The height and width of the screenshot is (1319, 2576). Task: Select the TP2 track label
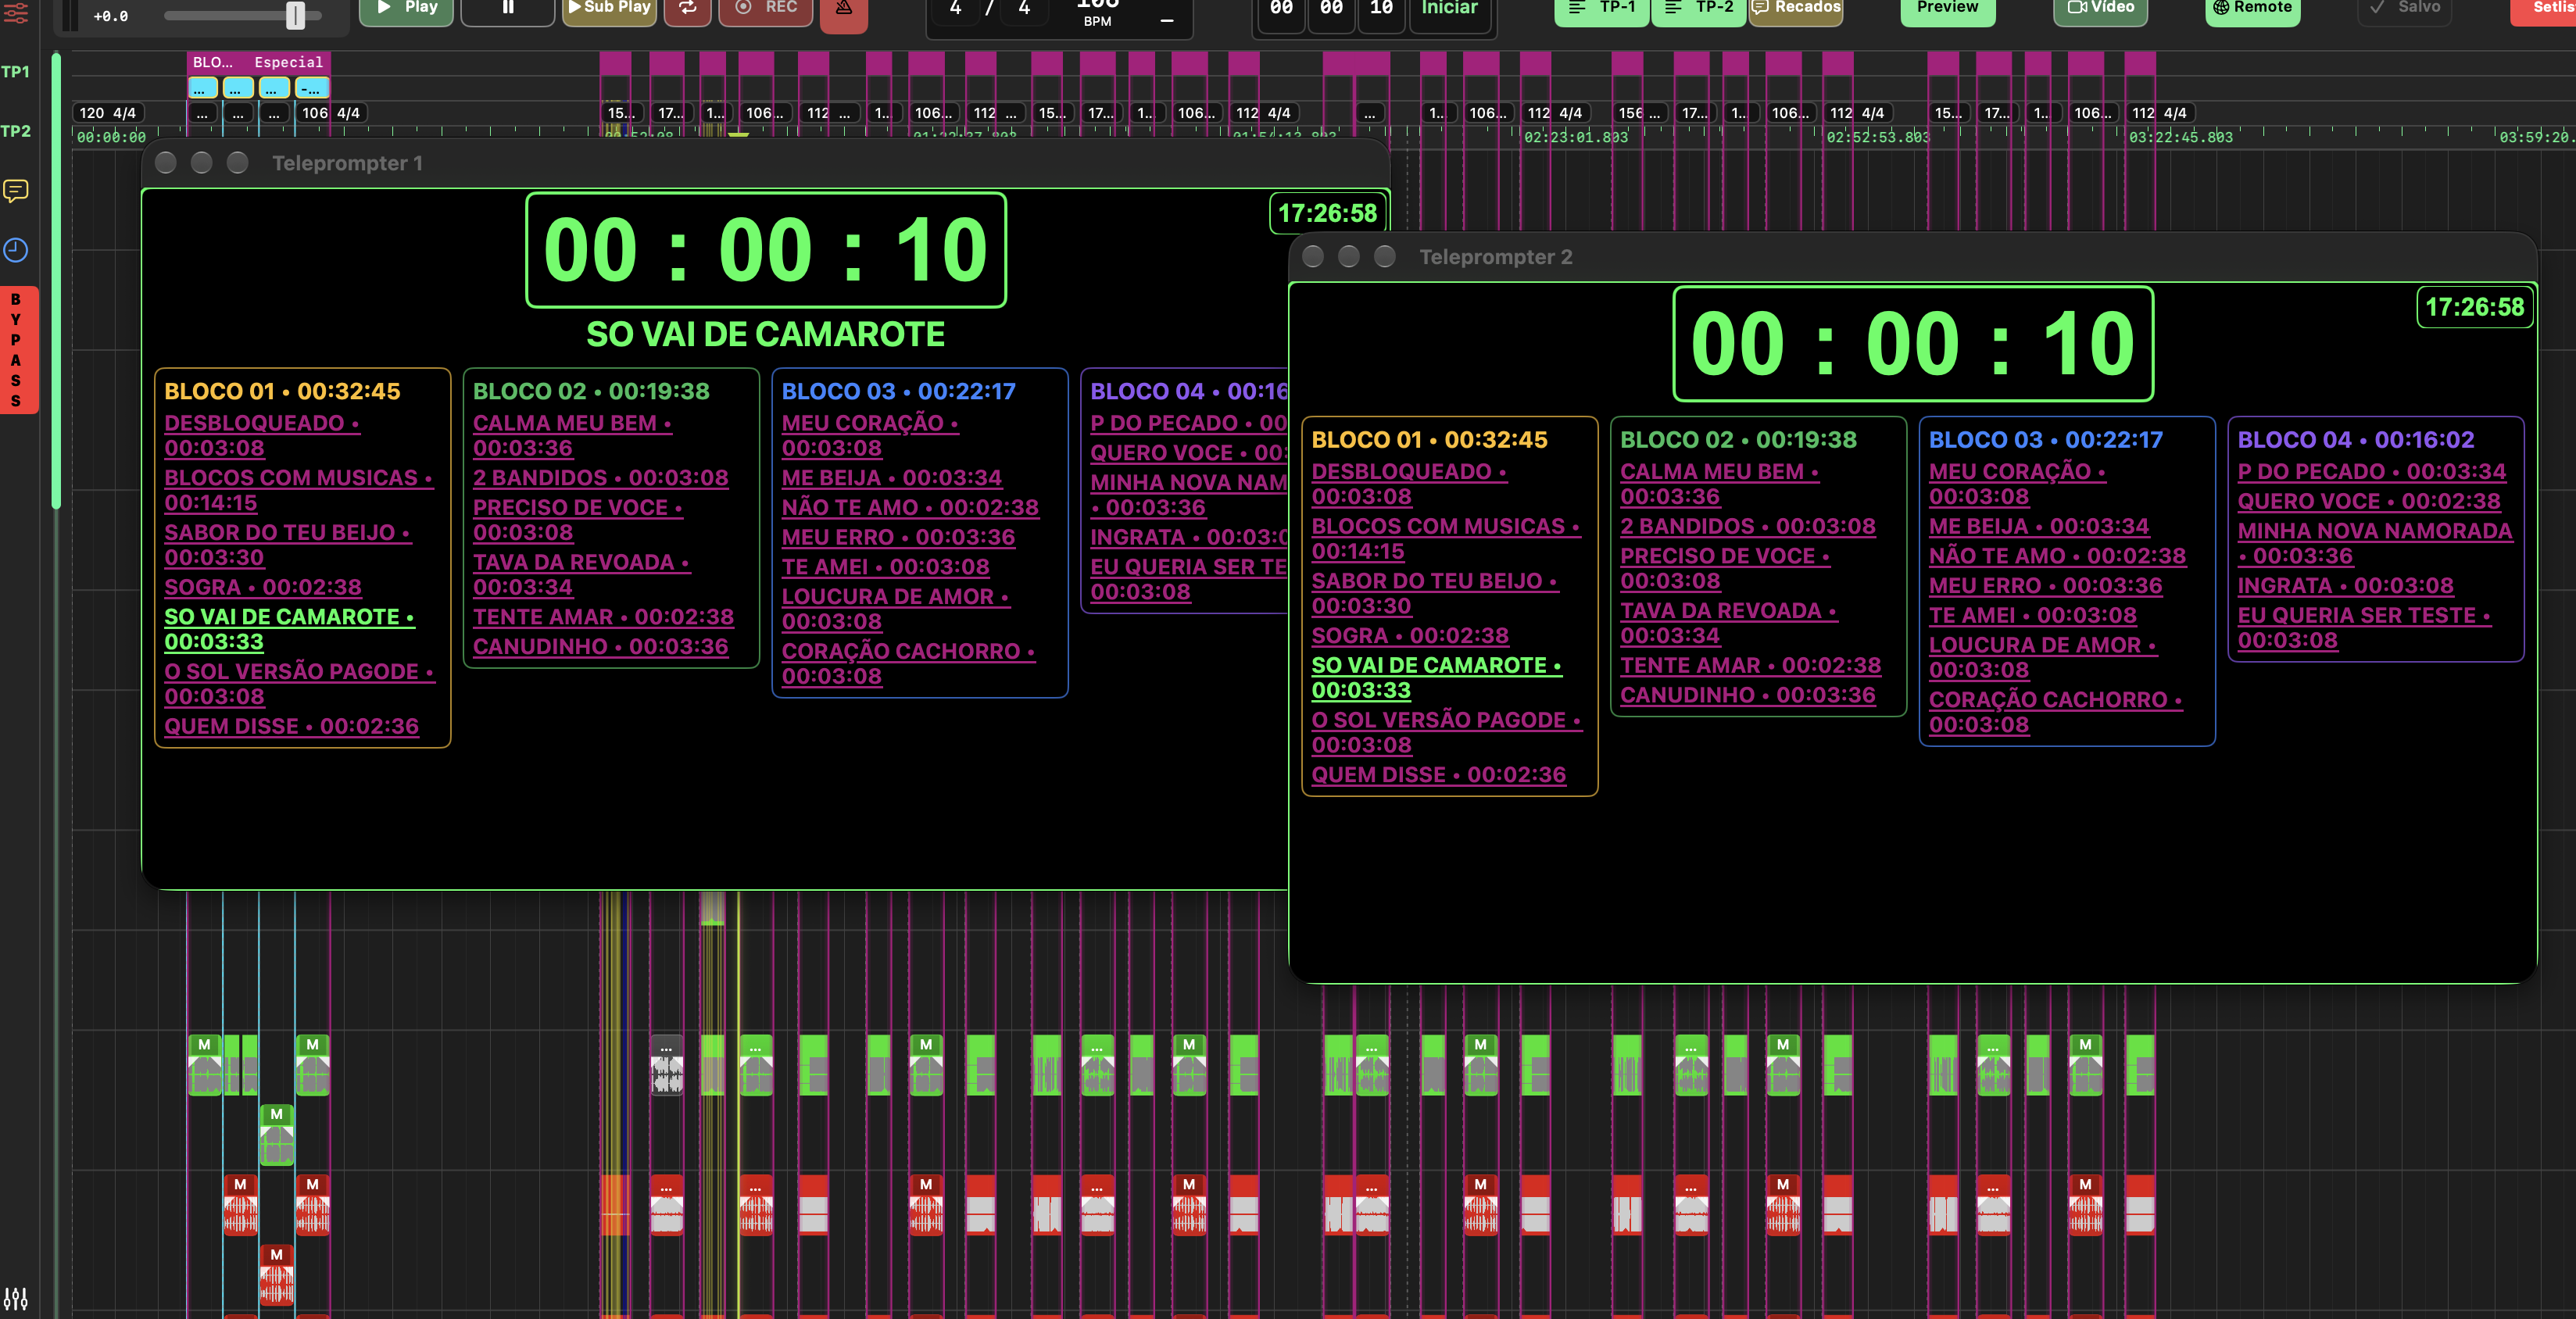click(16, 131)
